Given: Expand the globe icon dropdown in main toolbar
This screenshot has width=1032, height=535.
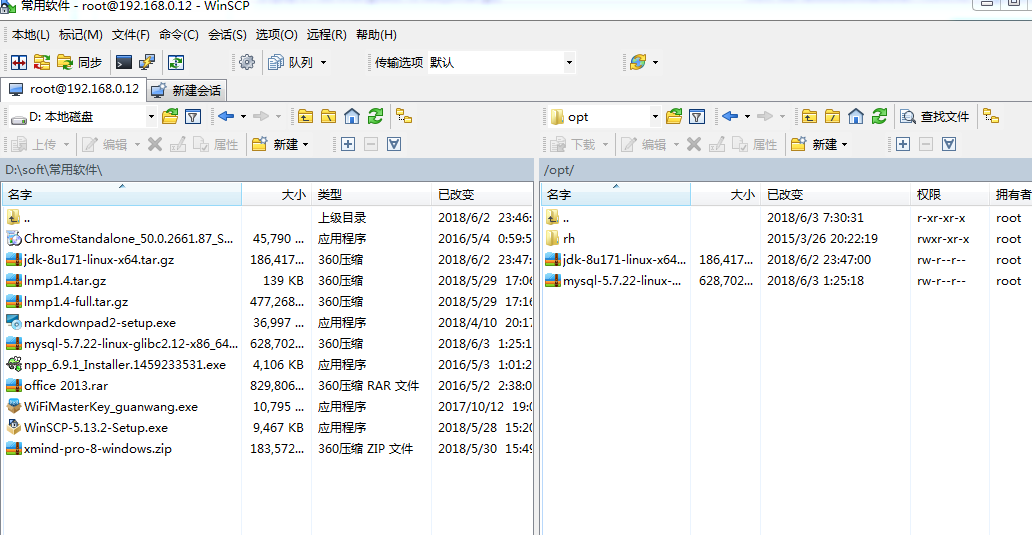Looking at the screenshot, I should click(x=655, y=63).
